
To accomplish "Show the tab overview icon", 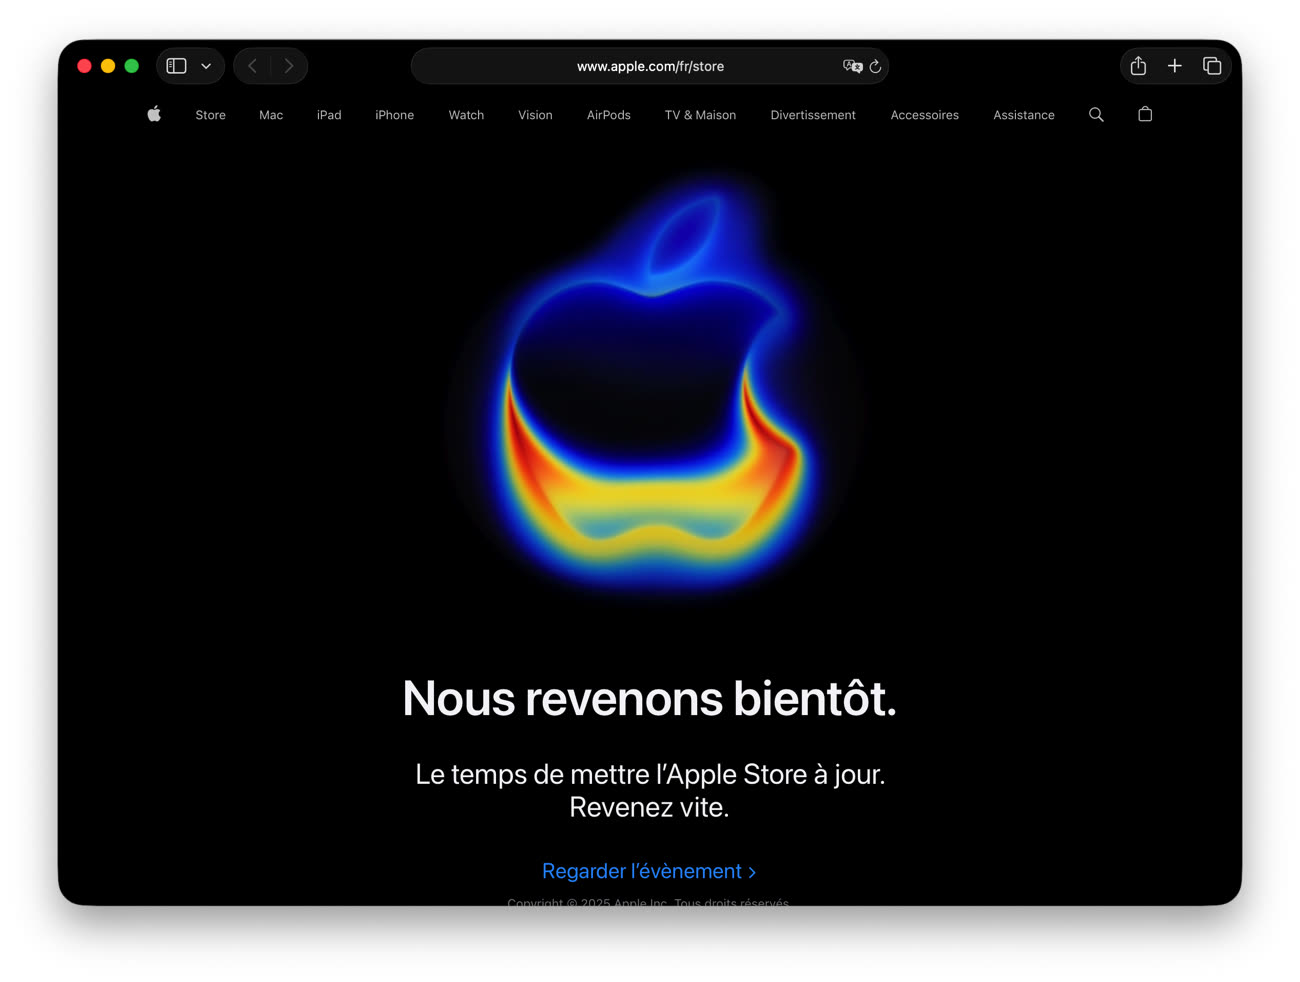I will [x=1212, y=66].
